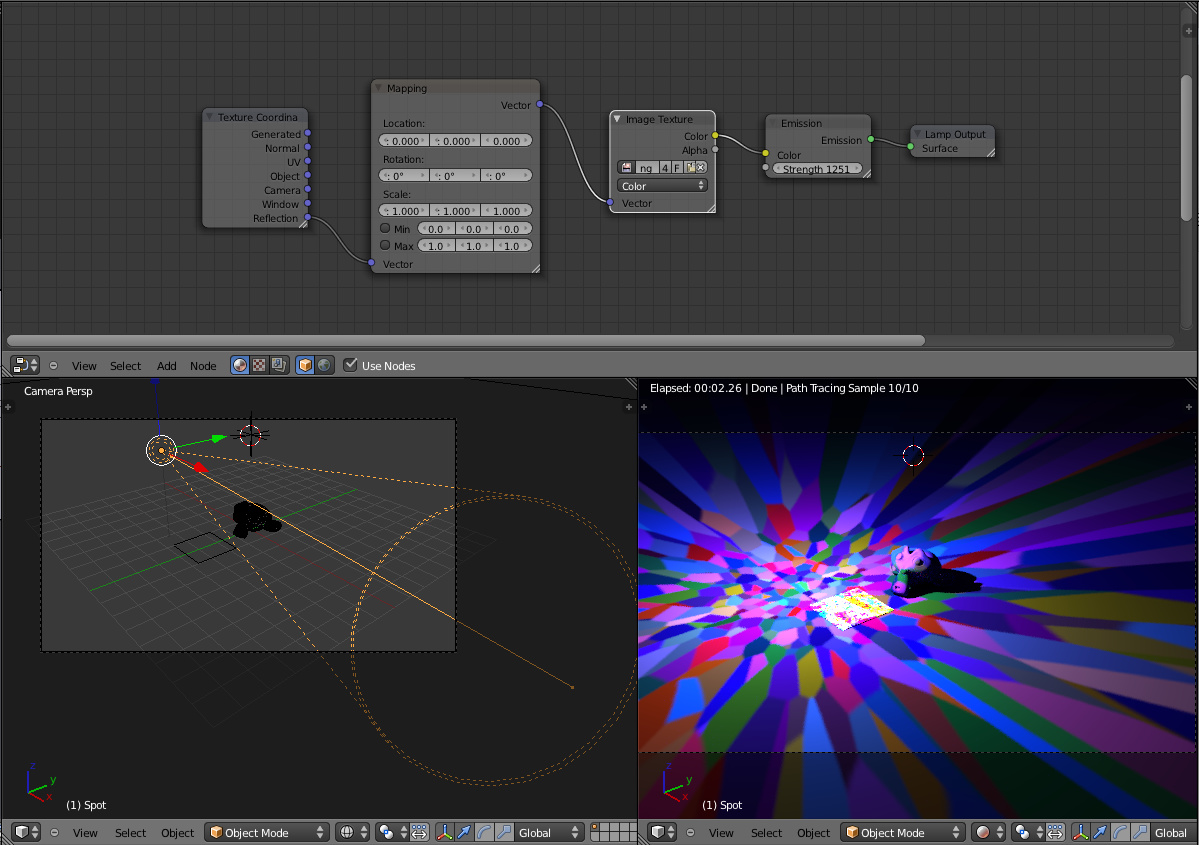This screenshot has width=1199, height=845.
Task: Open left viewport shading wireframe selector
Action: coord(353,833)
